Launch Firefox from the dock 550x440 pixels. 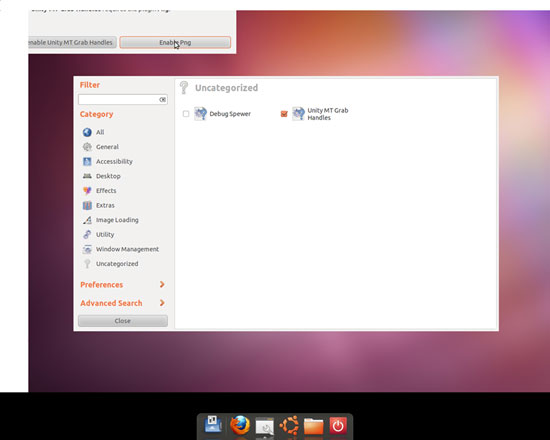(x=240, y=425)
